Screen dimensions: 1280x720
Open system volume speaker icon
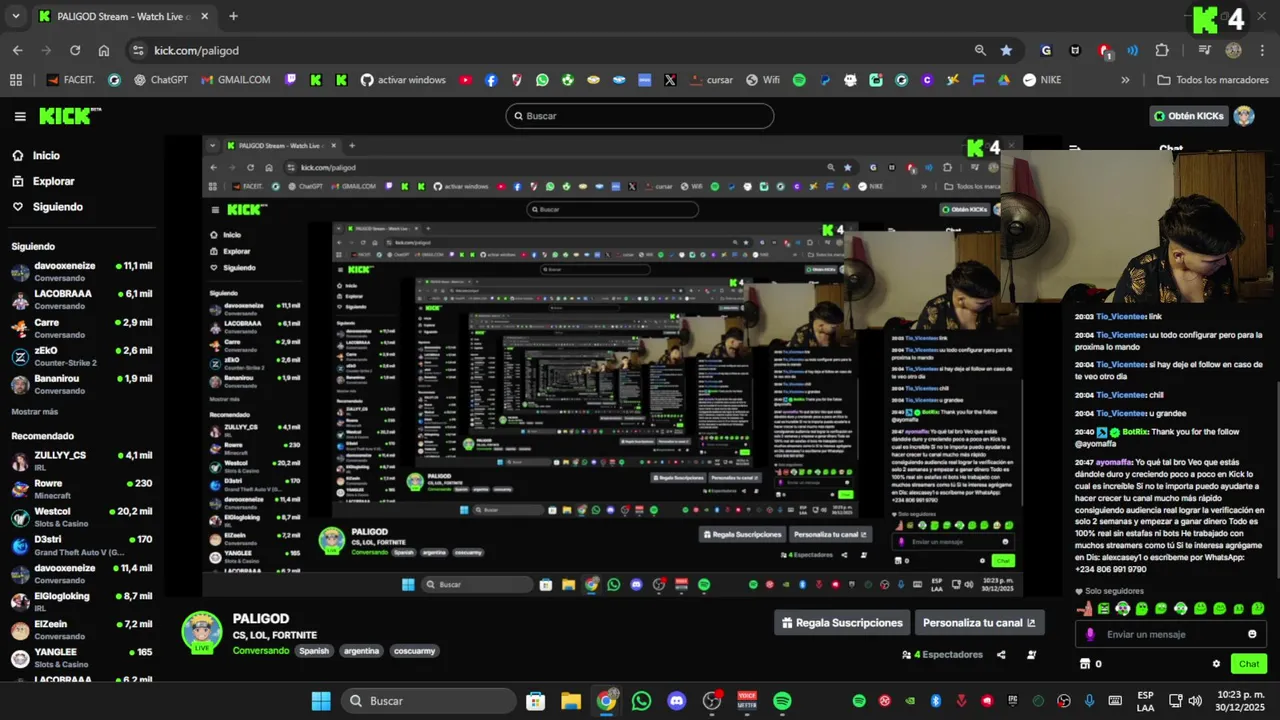1194,701
